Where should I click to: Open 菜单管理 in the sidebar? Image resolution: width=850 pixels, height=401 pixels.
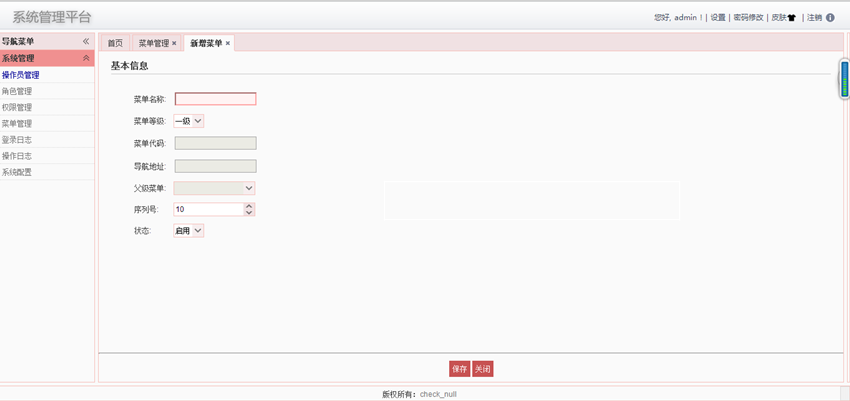[x=47, y=124]
